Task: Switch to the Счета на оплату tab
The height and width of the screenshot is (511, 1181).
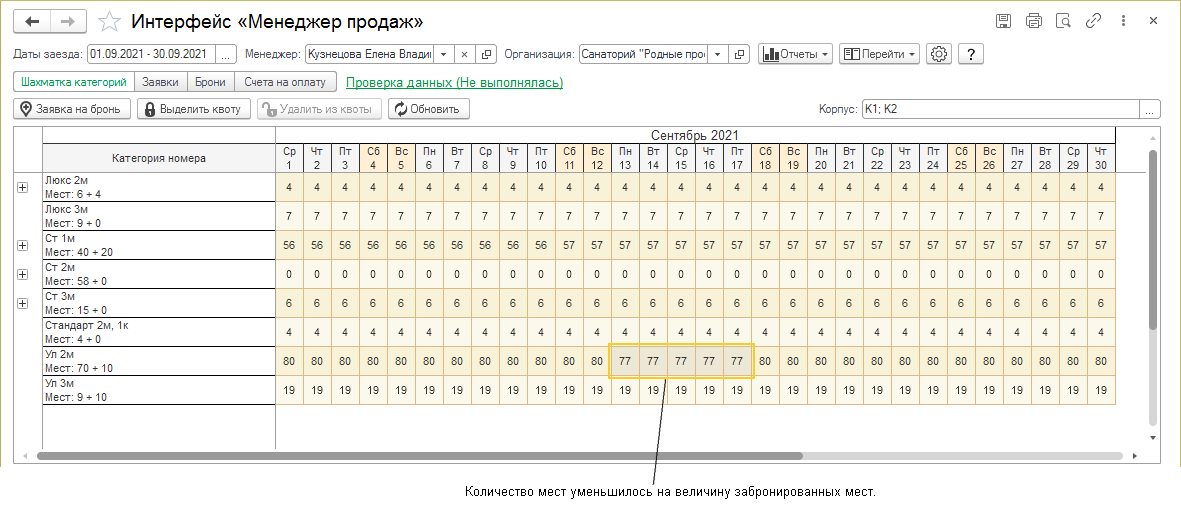Action: 285,81
